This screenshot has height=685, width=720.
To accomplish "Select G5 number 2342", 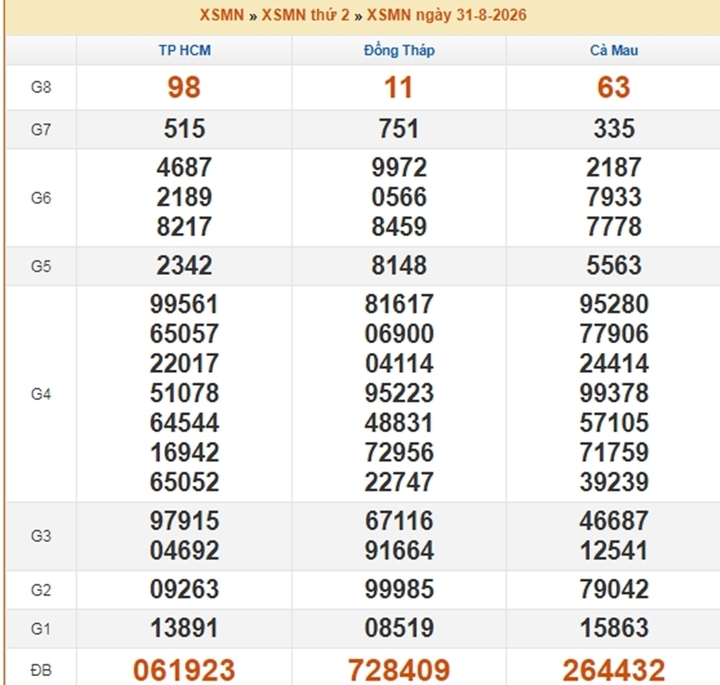I will (x=184, y=265).
